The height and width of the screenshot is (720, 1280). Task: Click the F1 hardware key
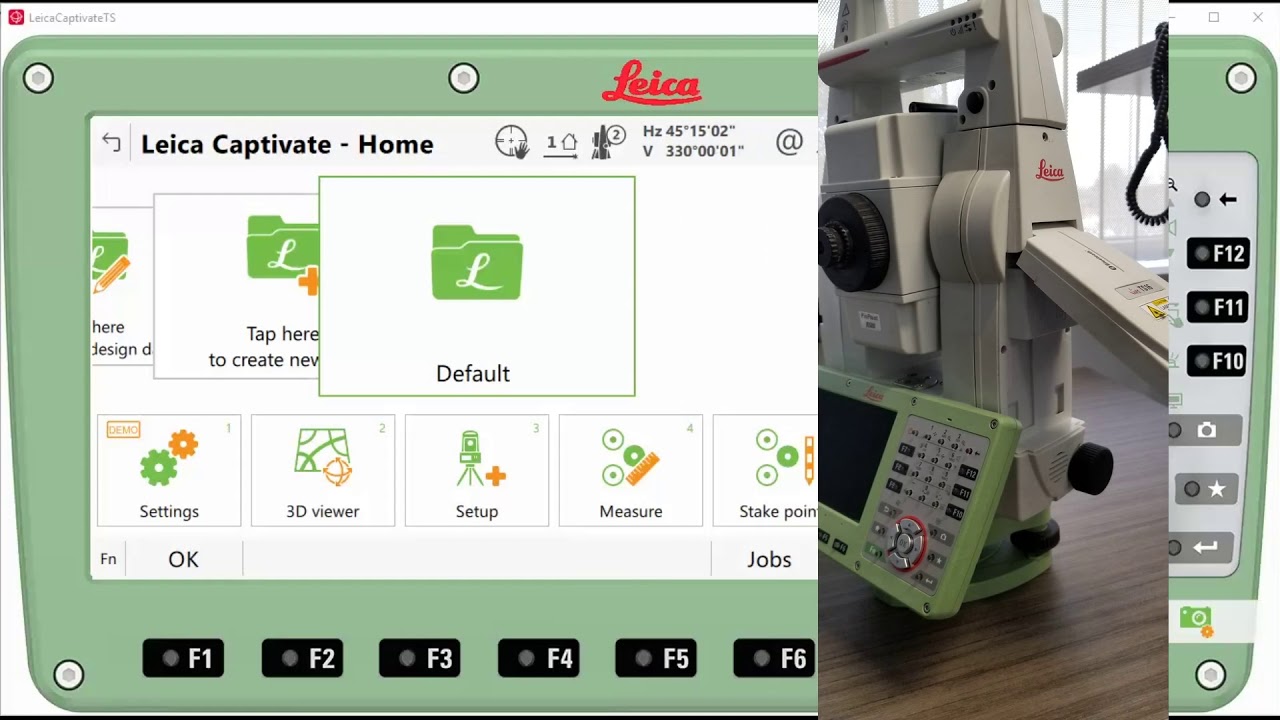tap(183, 658)
